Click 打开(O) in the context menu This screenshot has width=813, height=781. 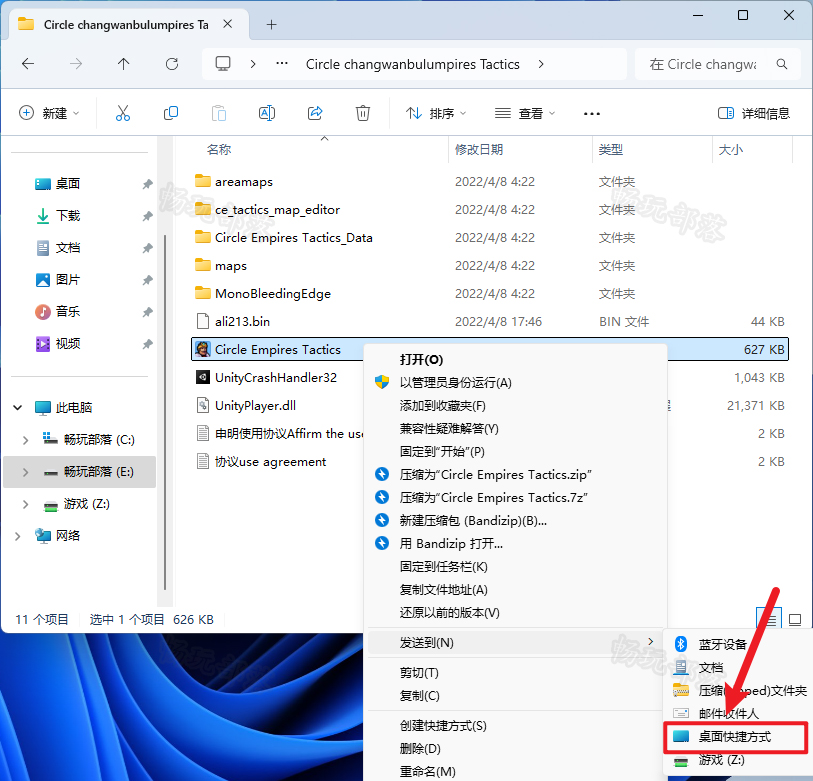(516, 359)
